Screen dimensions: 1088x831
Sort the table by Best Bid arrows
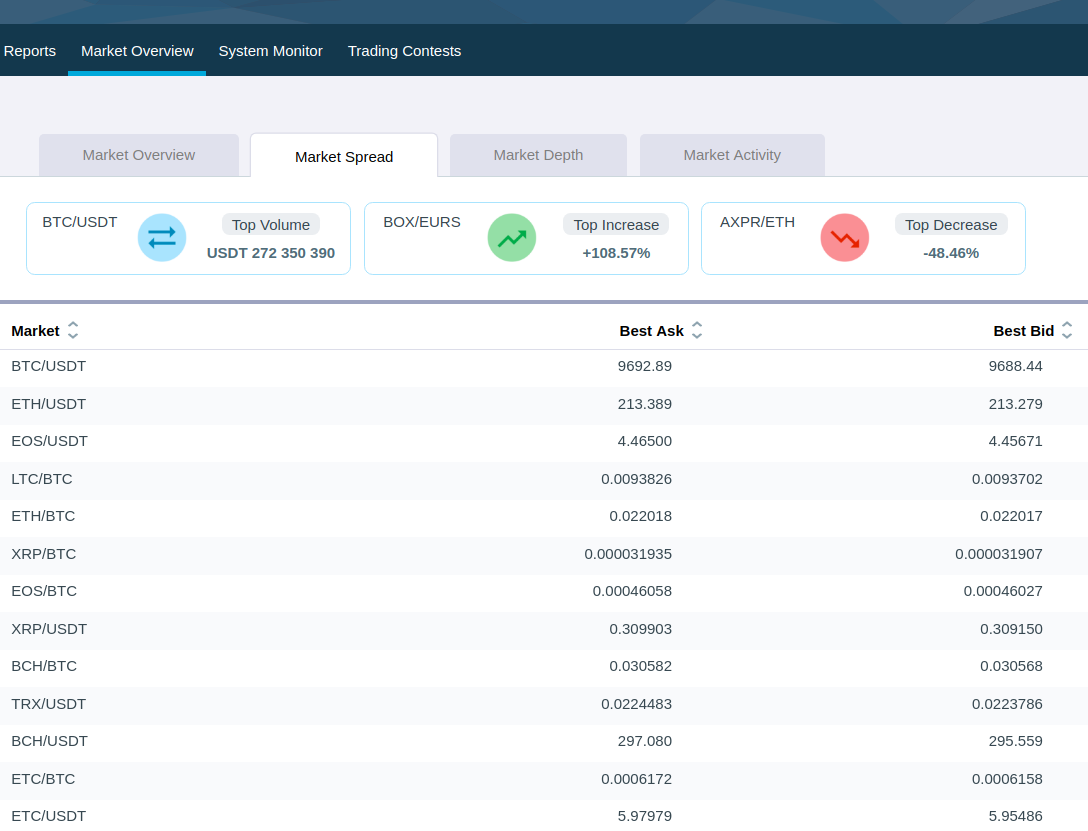coord(1067,331)
